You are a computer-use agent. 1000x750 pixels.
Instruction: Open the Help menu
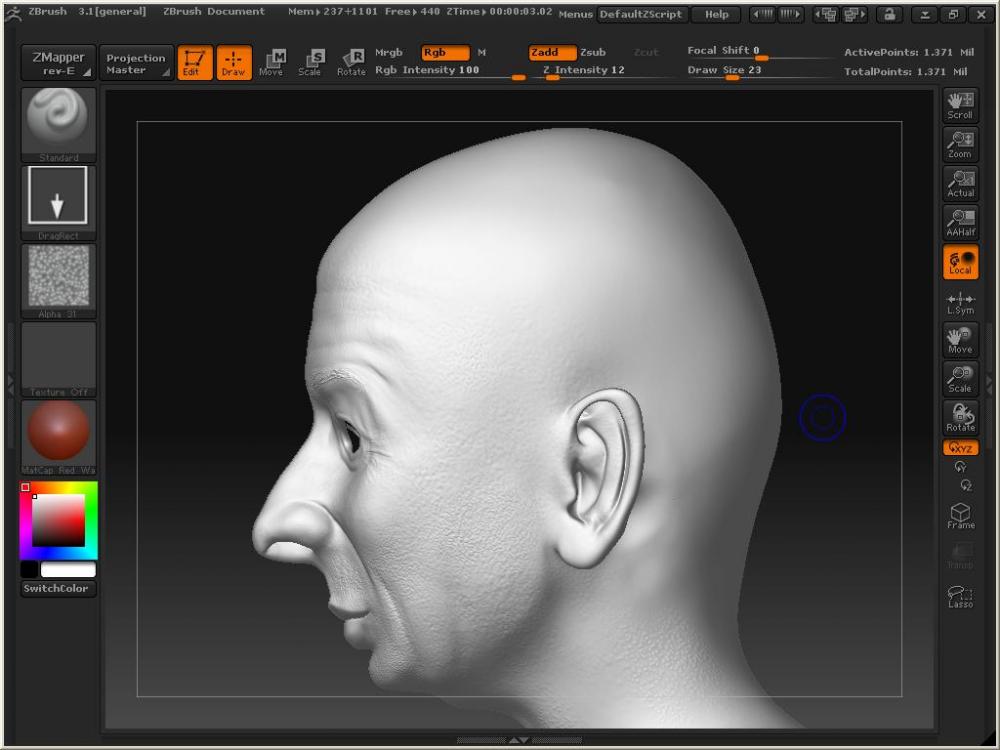tap(716, 15)
